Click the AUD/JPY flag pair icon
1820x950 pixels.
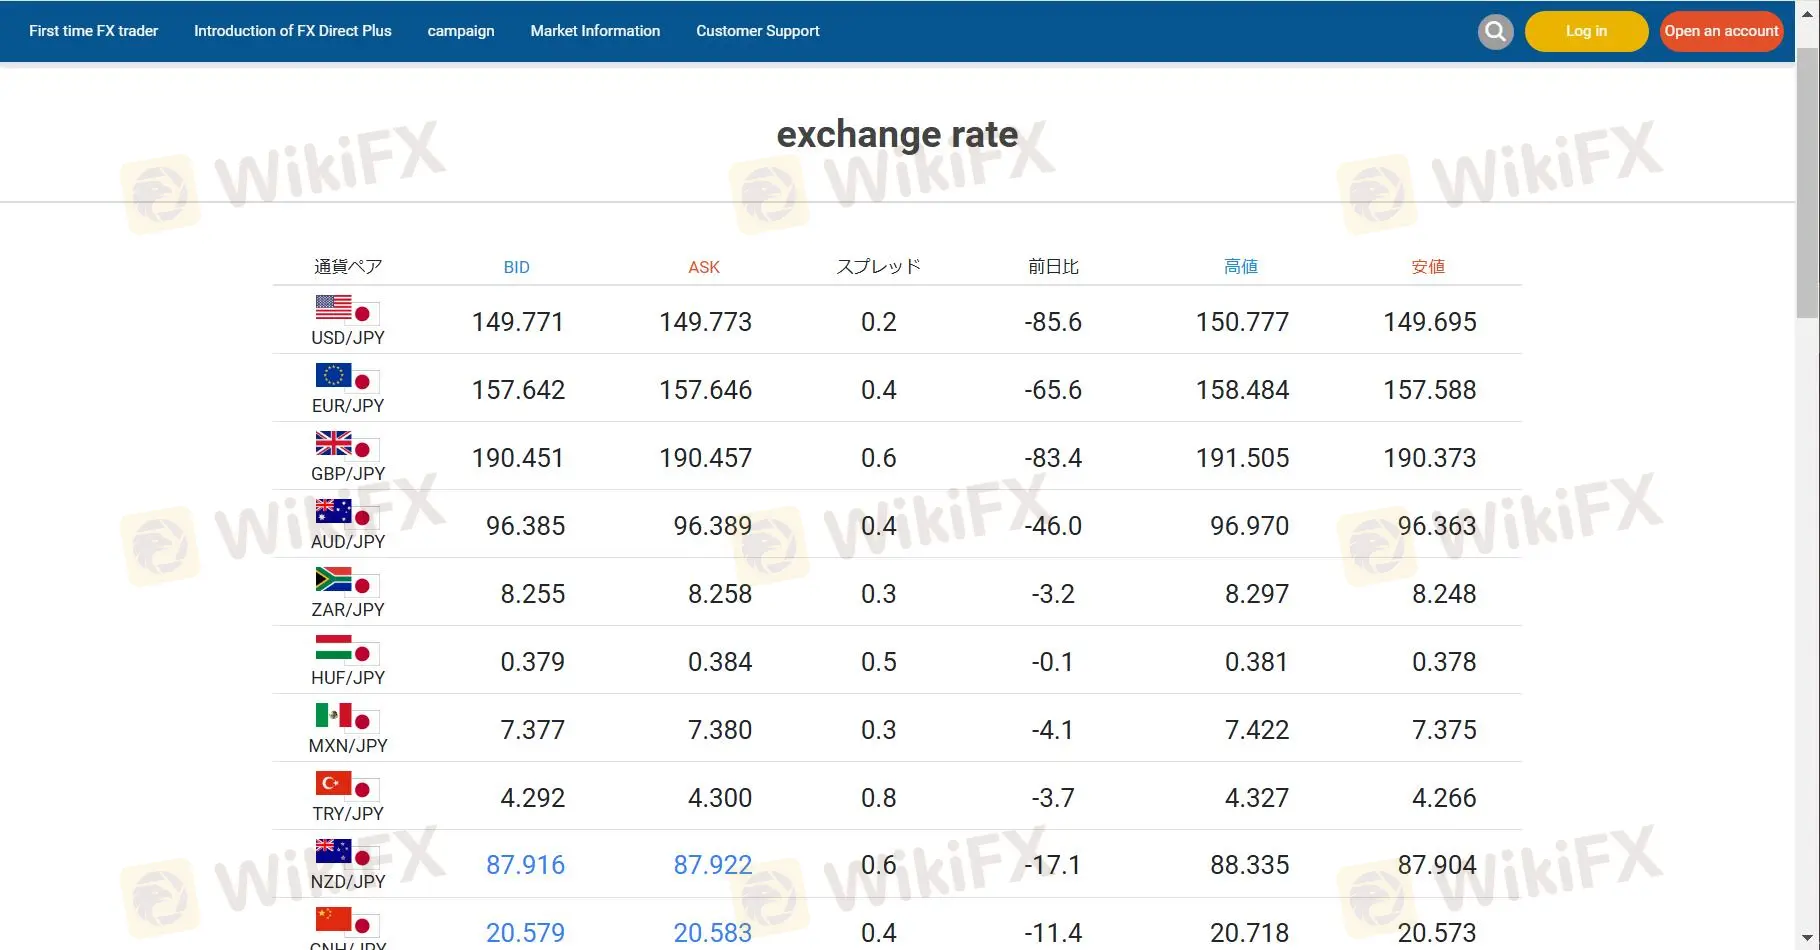pyautogui.click(x=347, y=513)
